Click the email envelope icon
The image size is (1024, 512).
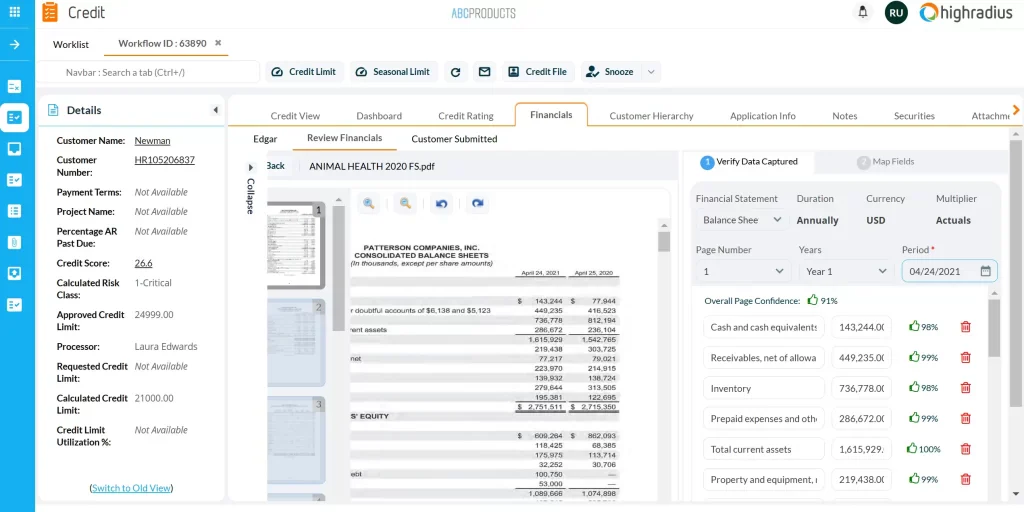click(x=485, y=72)
